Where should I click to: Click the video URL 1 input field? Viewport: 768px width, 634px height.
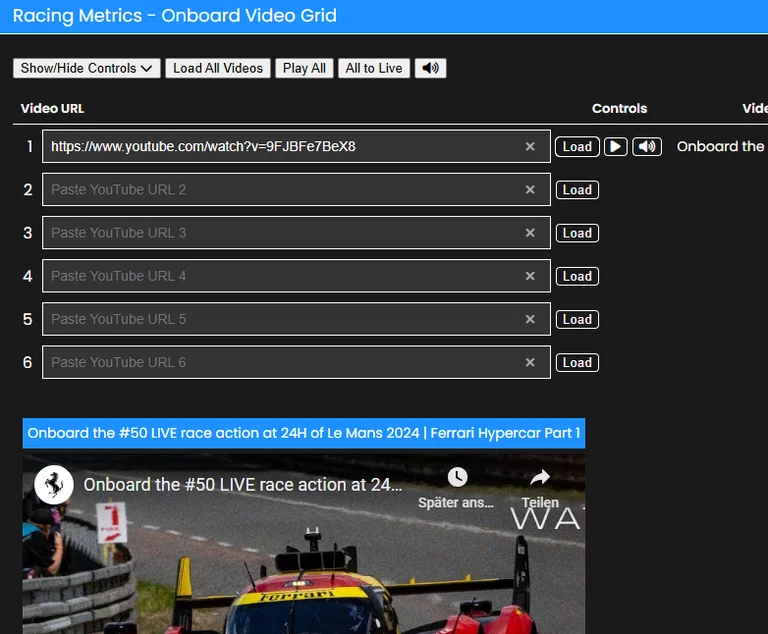click(296, 146)
